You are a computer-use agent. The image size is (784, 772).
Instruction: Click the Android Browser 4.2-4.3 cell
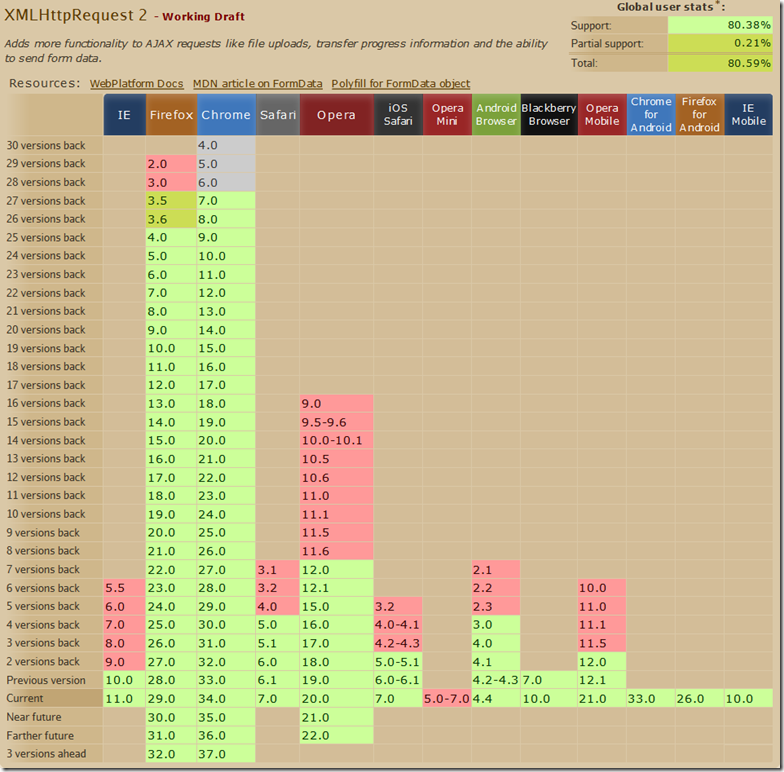pos(496,680)
